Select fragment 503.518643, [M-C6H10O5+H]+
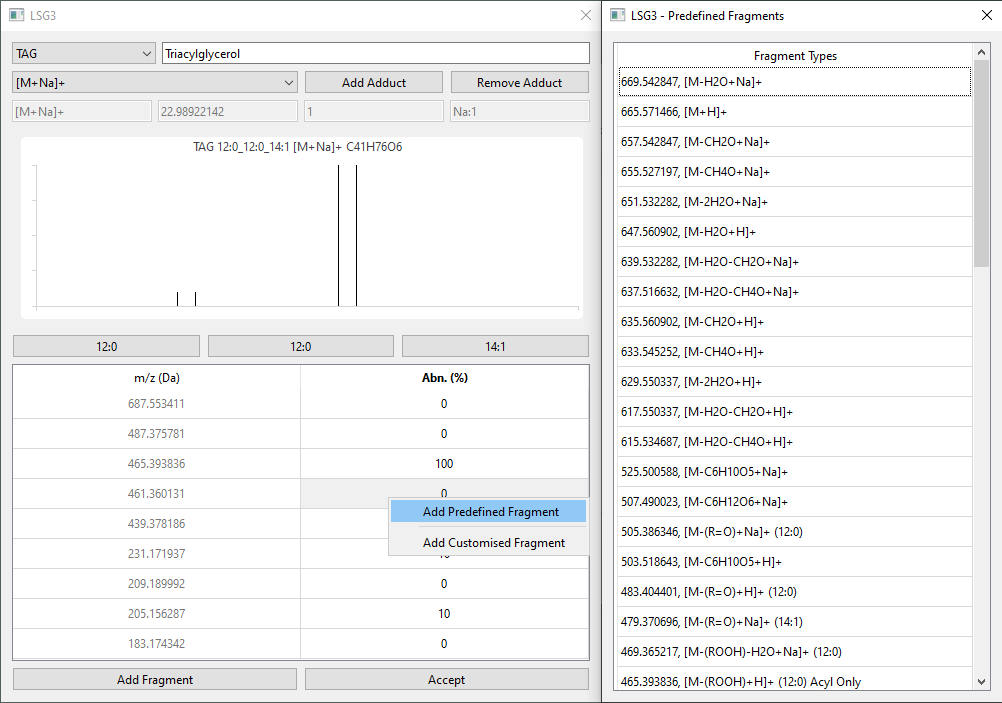Viewport: 1002px width, 703px height. [795, 562]
